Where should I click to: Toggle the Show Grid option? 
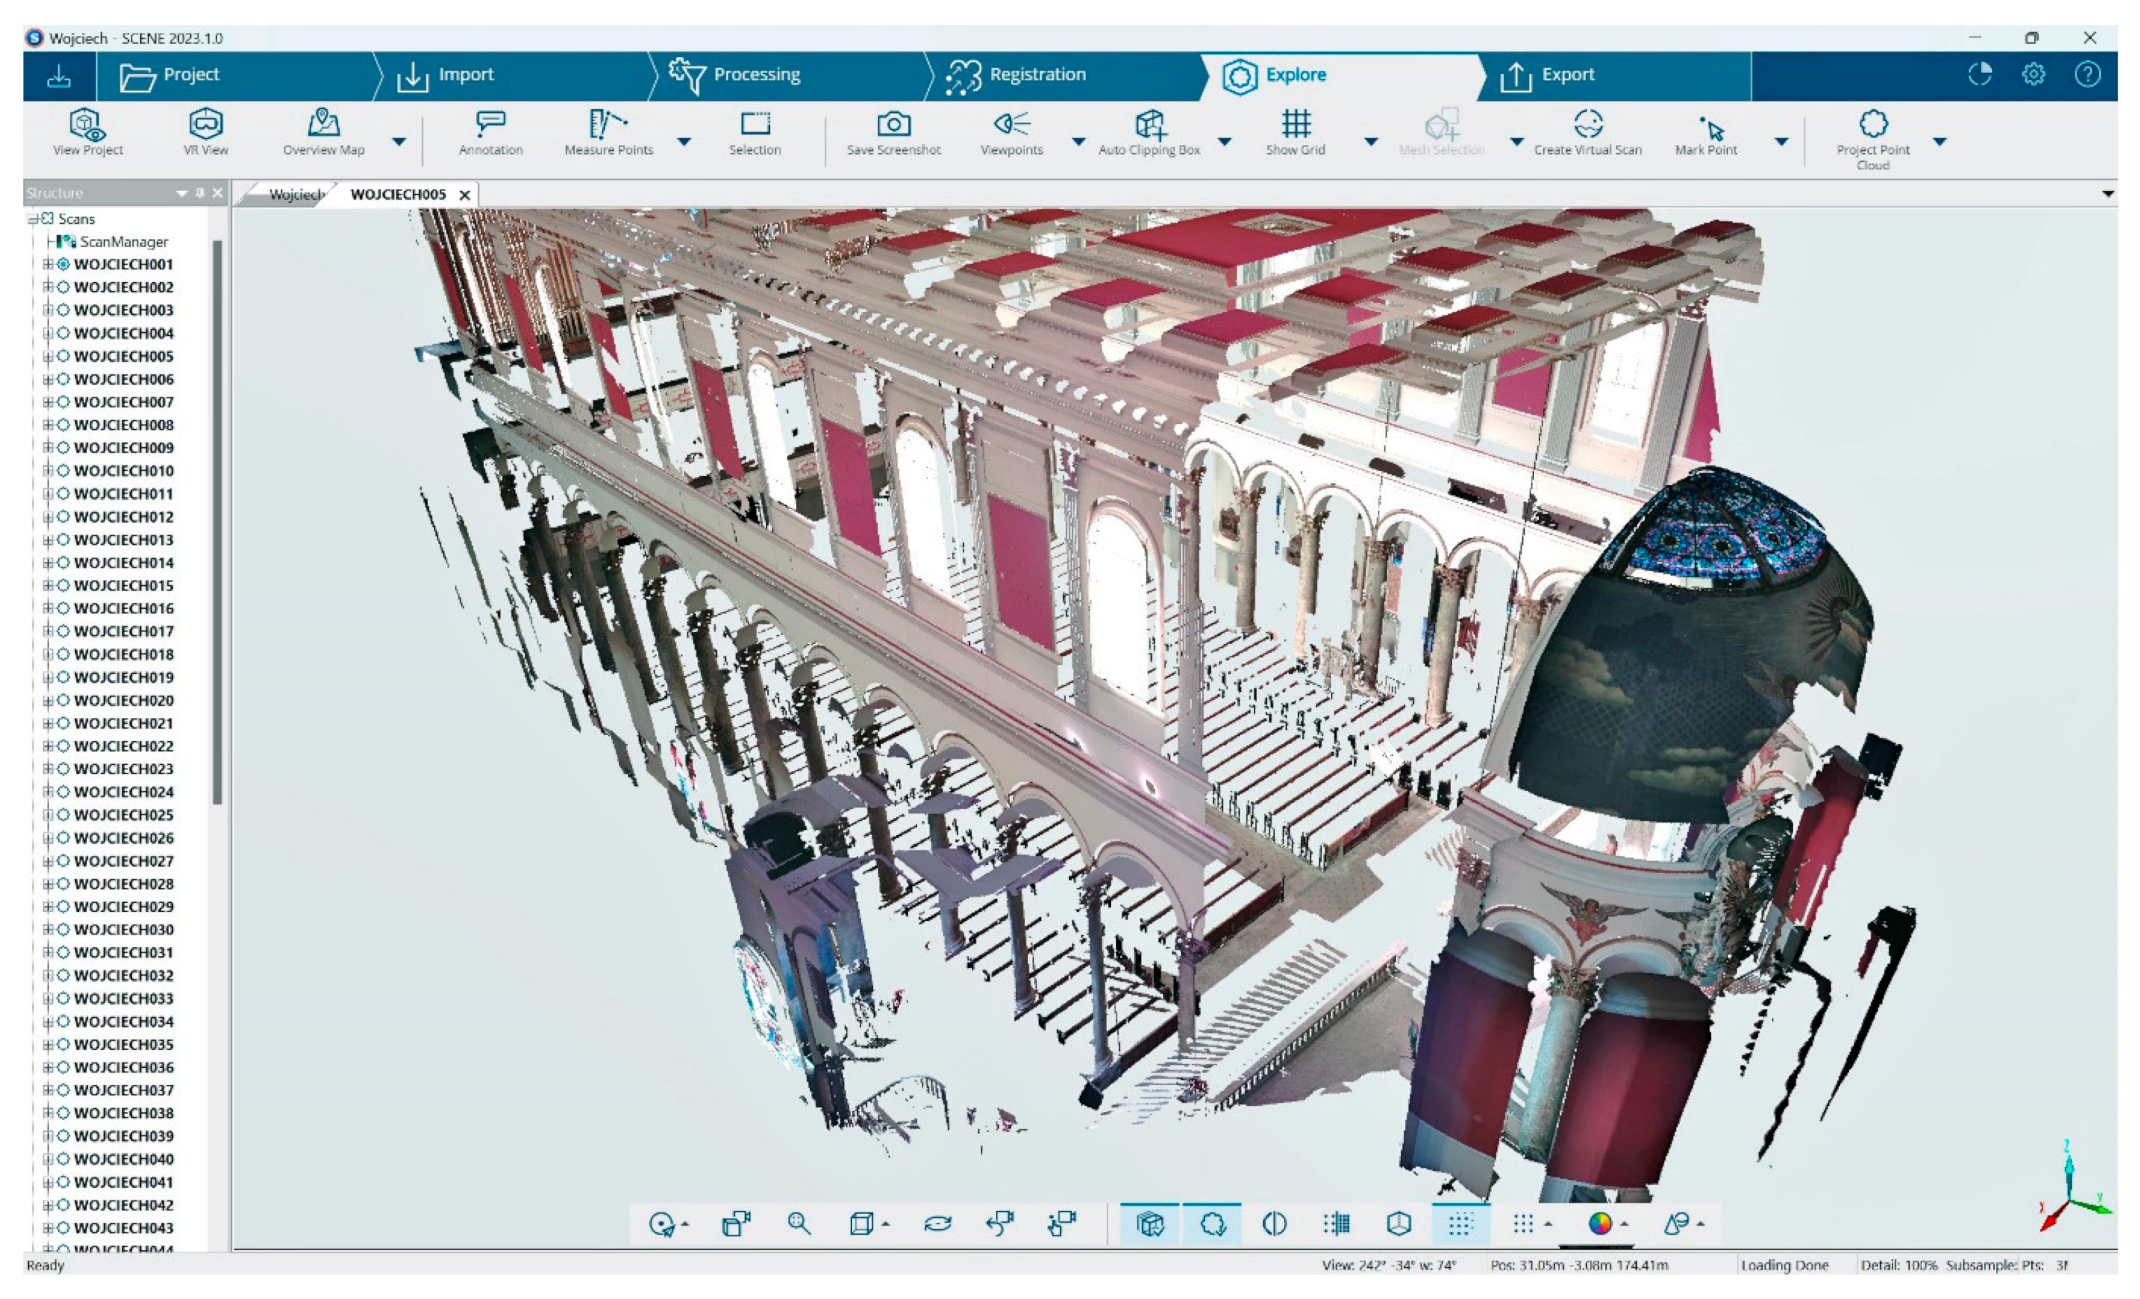coord(1295,125)
